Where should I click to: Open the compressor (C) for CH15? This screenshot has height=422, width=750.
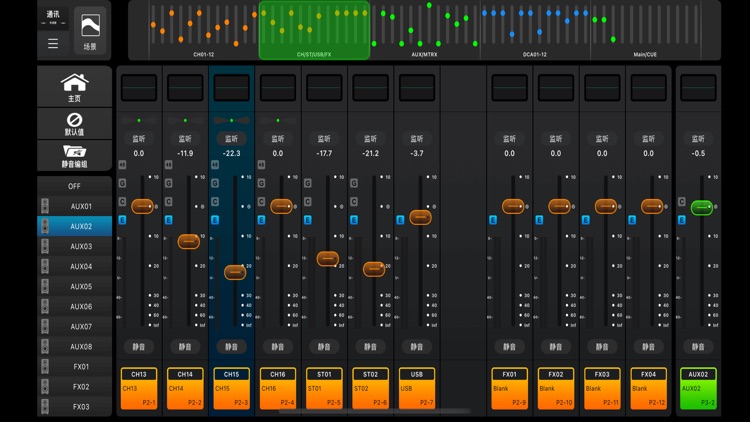[215, 201]
